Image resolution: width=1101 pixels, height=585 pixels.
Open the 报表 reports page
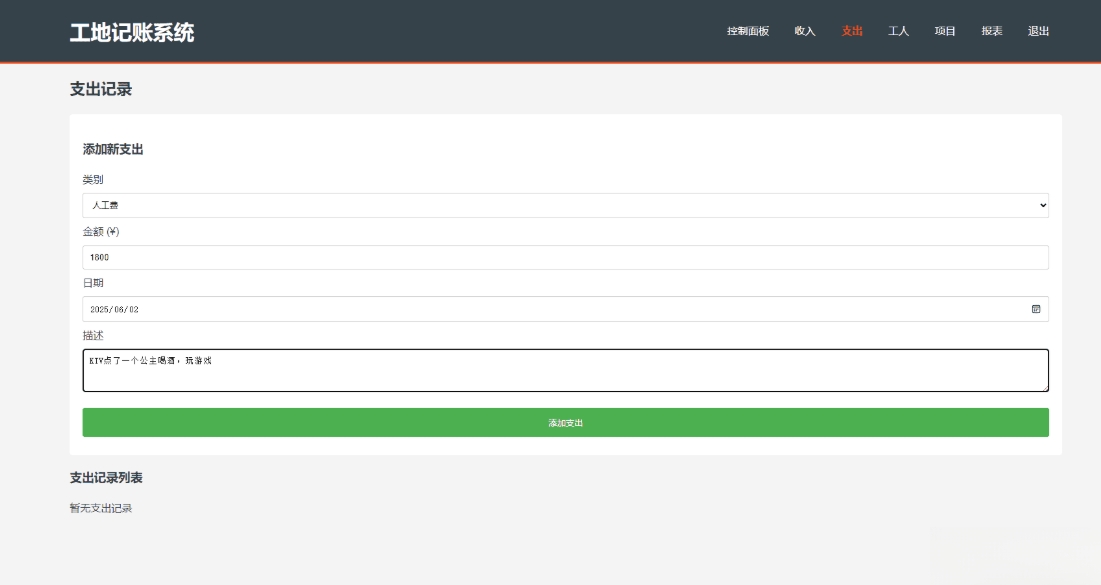pos(991,31)
